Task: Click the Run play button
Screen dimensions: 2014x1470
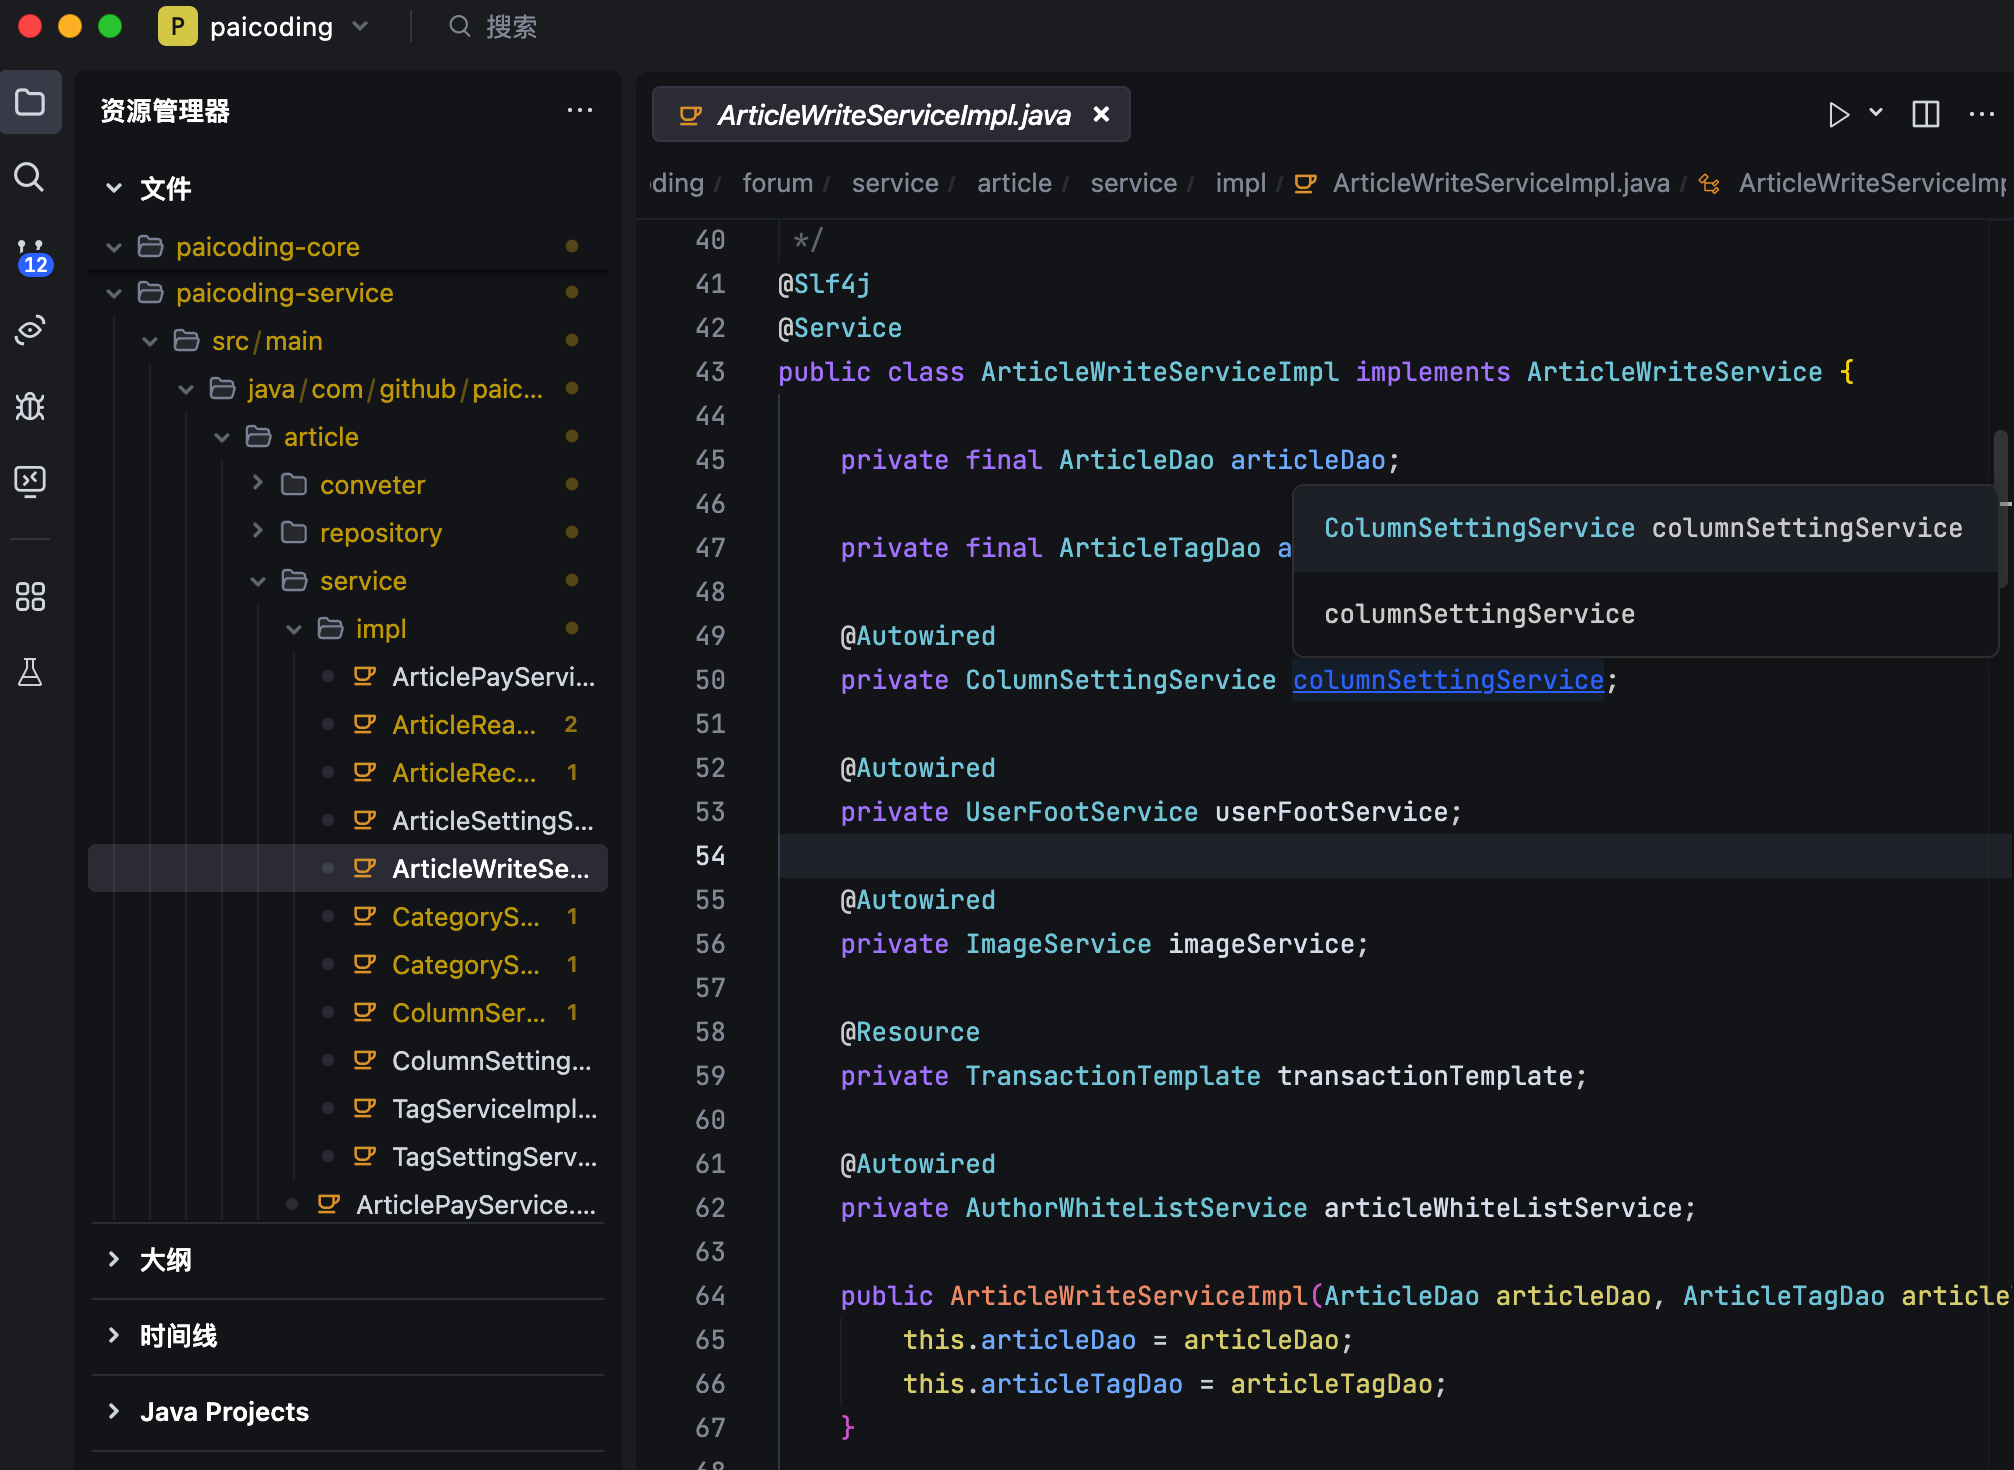Action: coord(1837,115)
